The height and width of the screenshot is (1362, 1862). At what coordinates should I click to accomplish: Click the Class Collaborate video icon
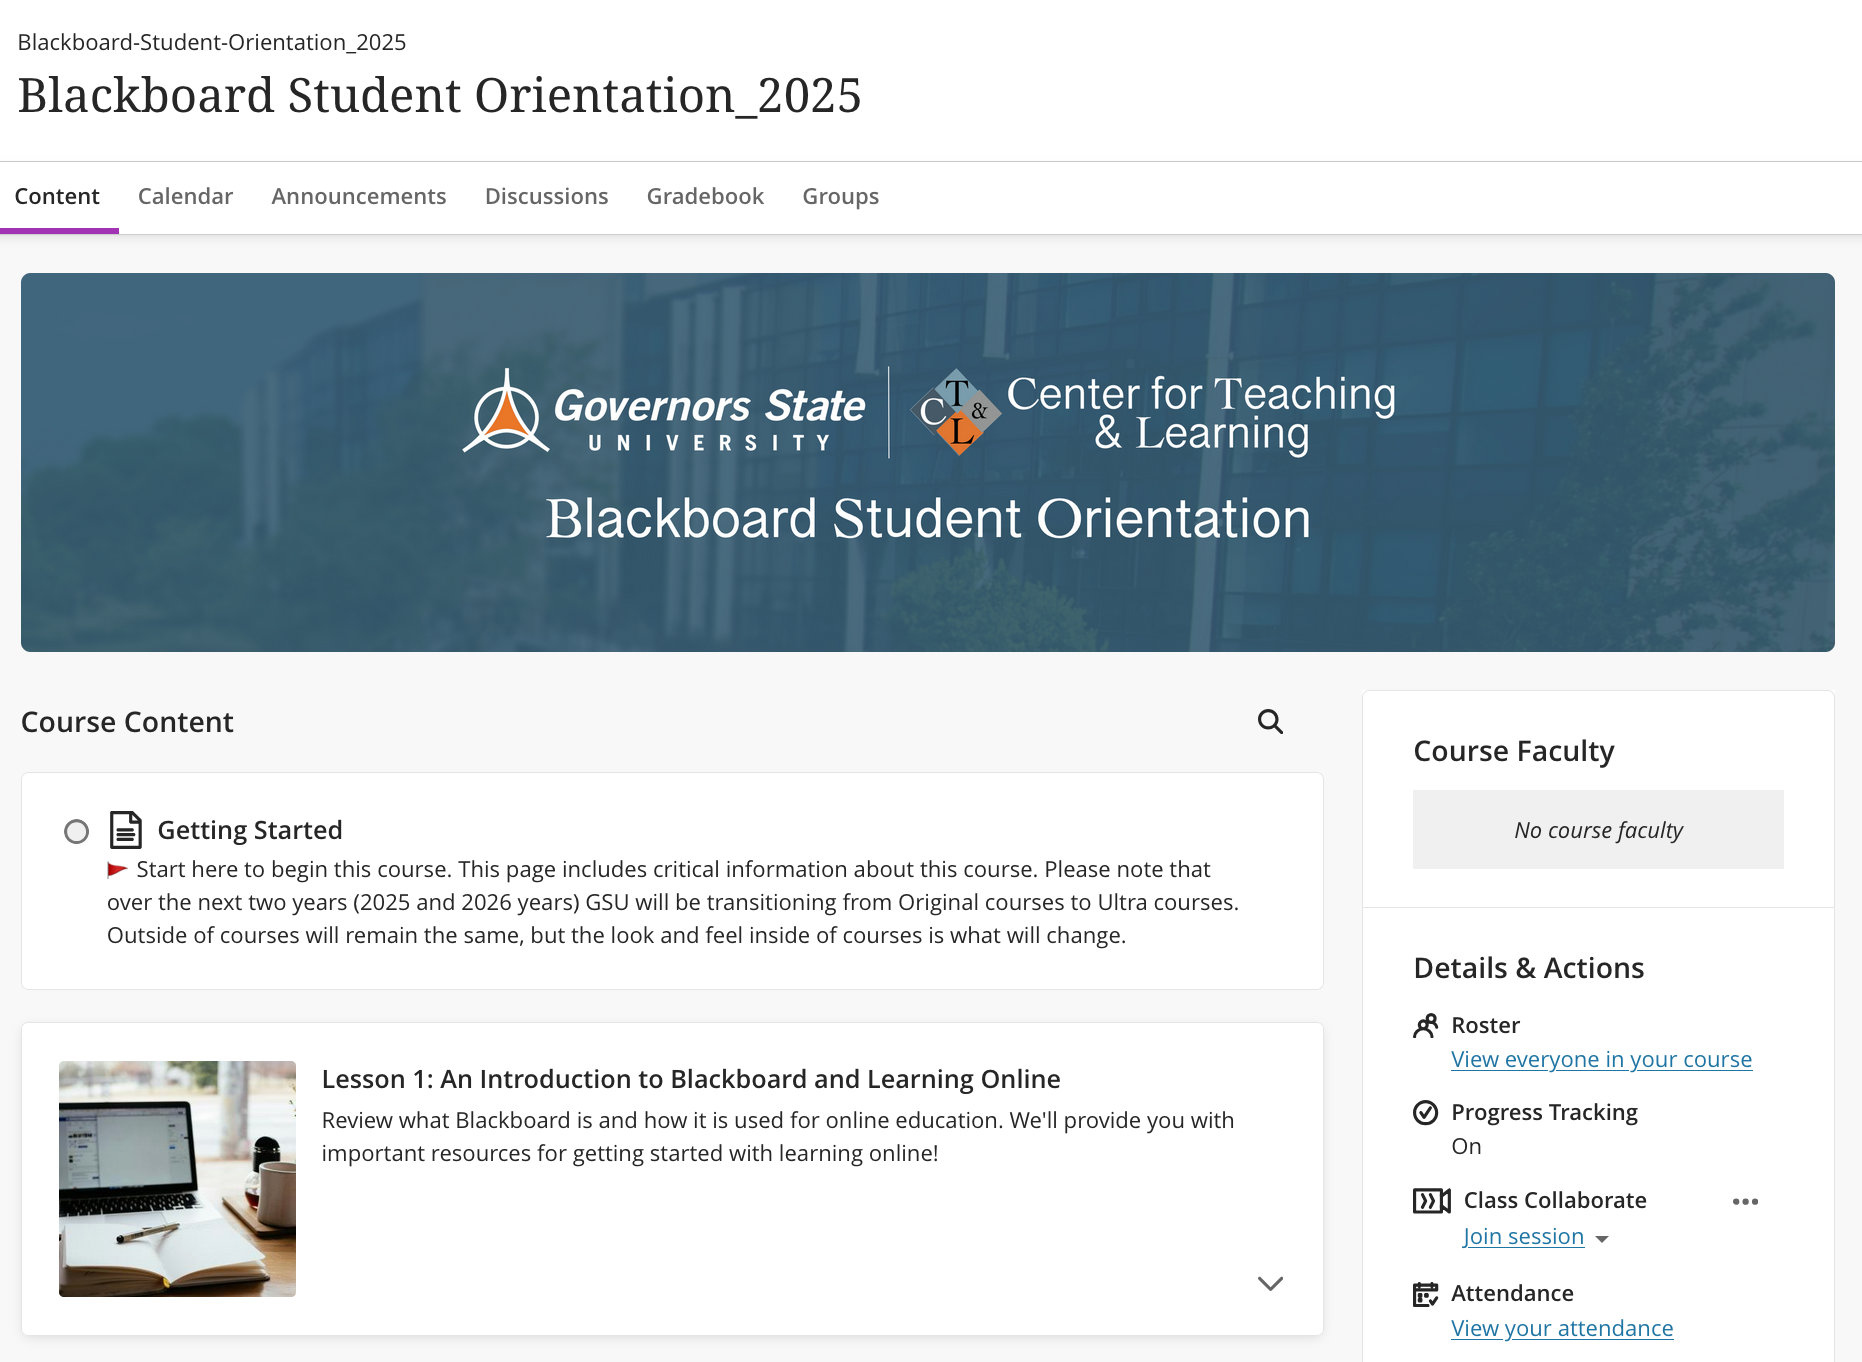click(1431, 1201)
